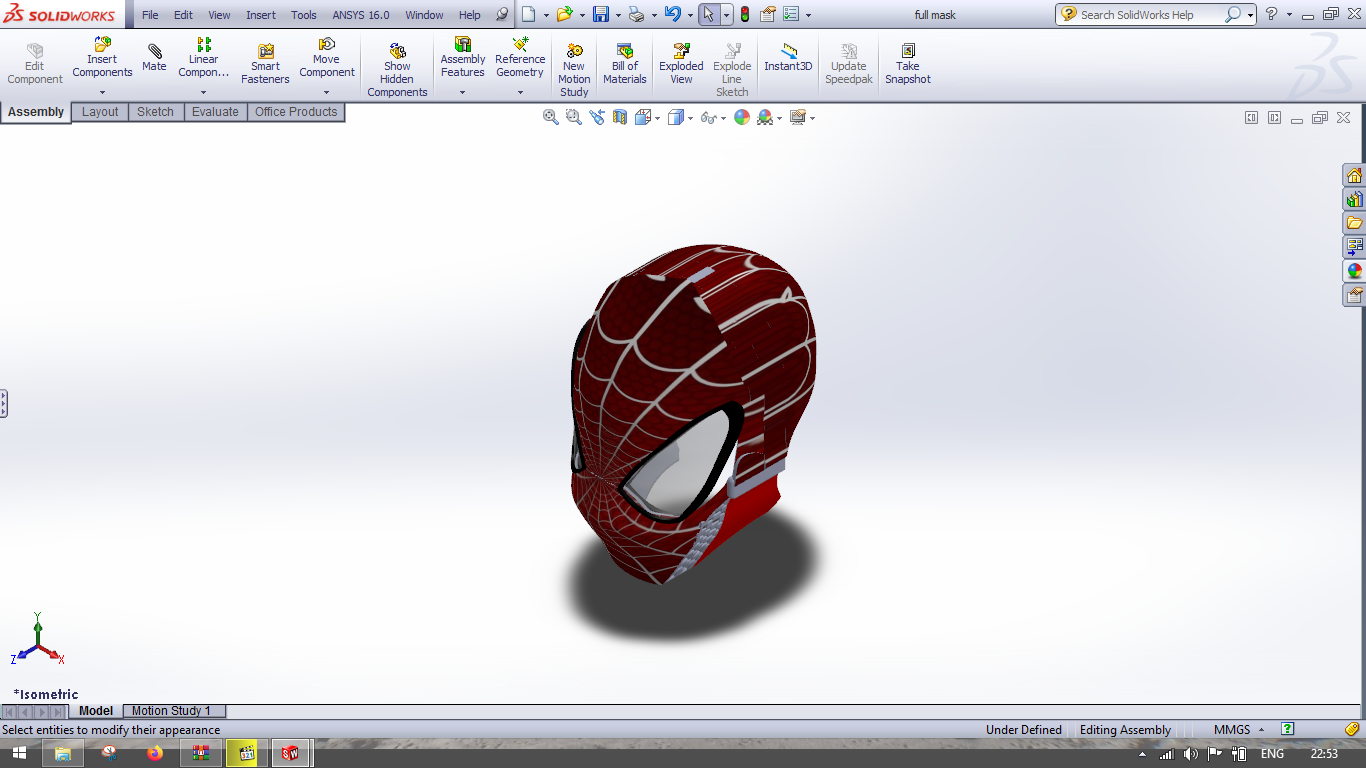Open File Explorer task pane tab
Screen dimensions: 1366x768
(x=1354, y=223)
